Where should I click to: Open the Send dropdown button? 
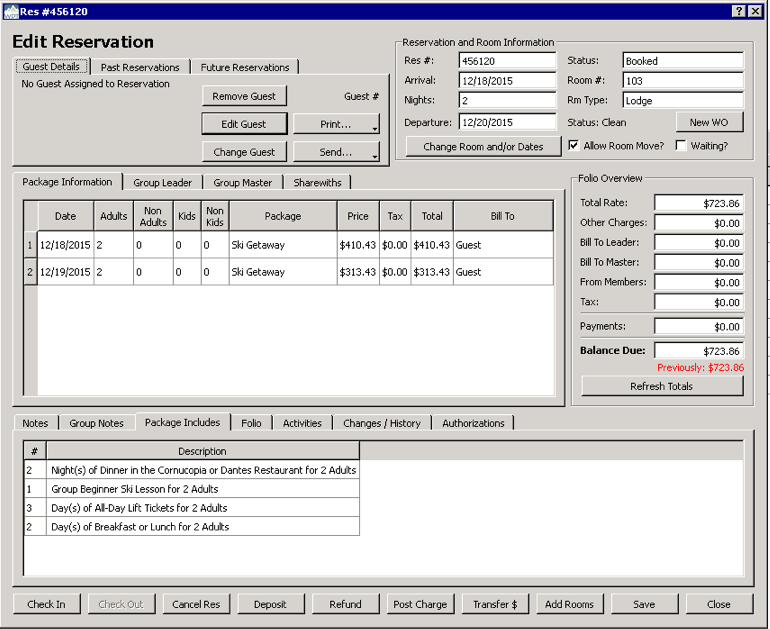point(336,152)
